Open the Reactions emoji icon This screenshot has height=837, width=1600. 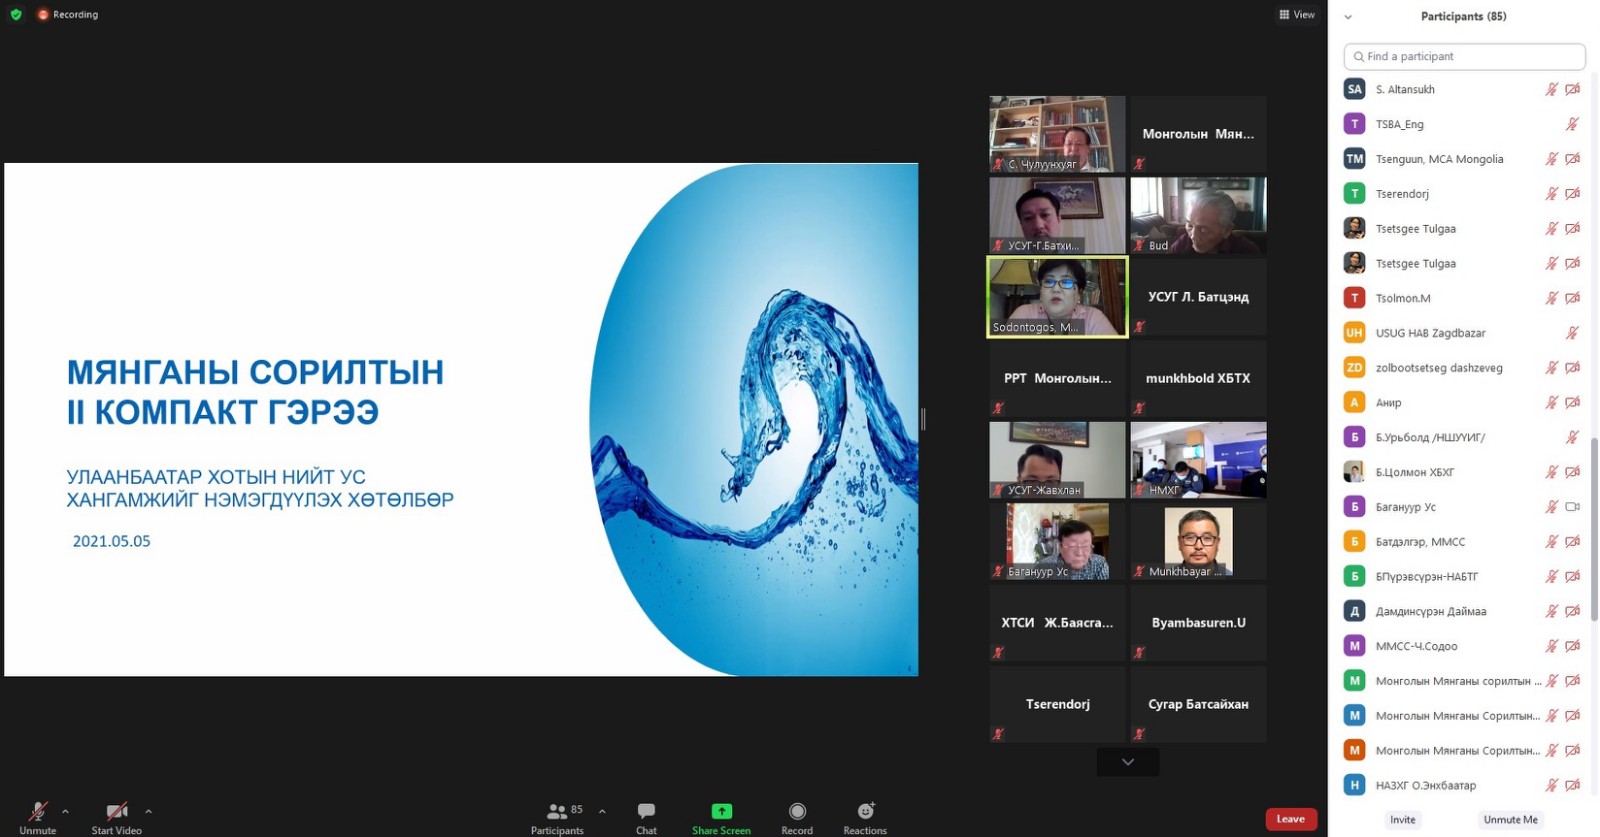tap(865, 811)
